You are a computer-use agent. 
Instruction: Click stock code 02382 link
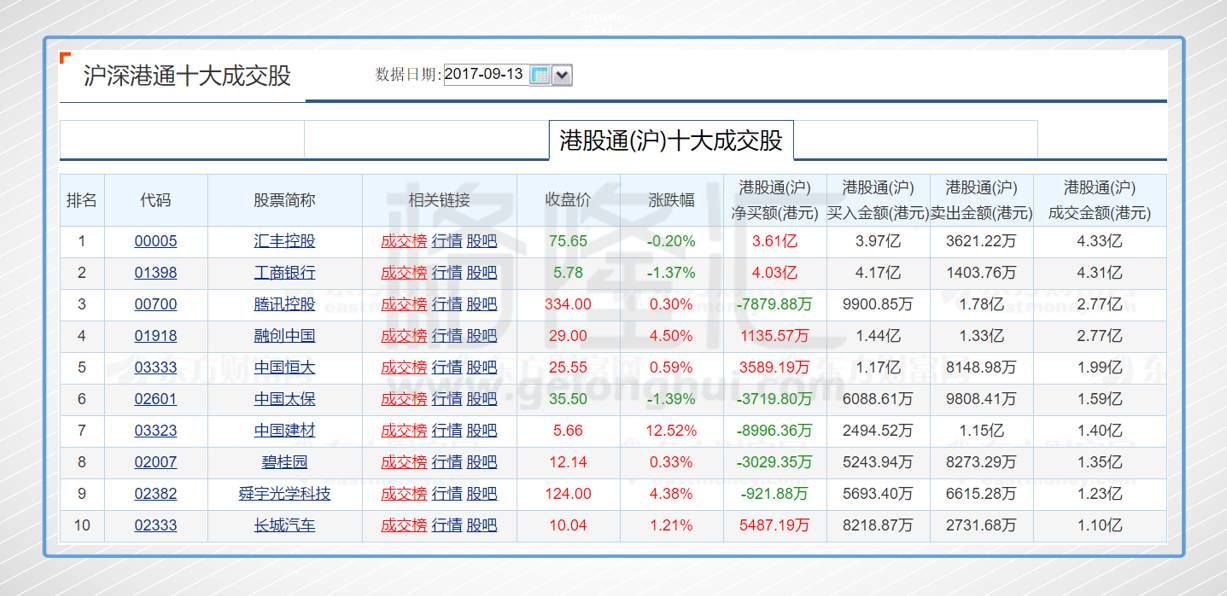click(x=155, y=494)
